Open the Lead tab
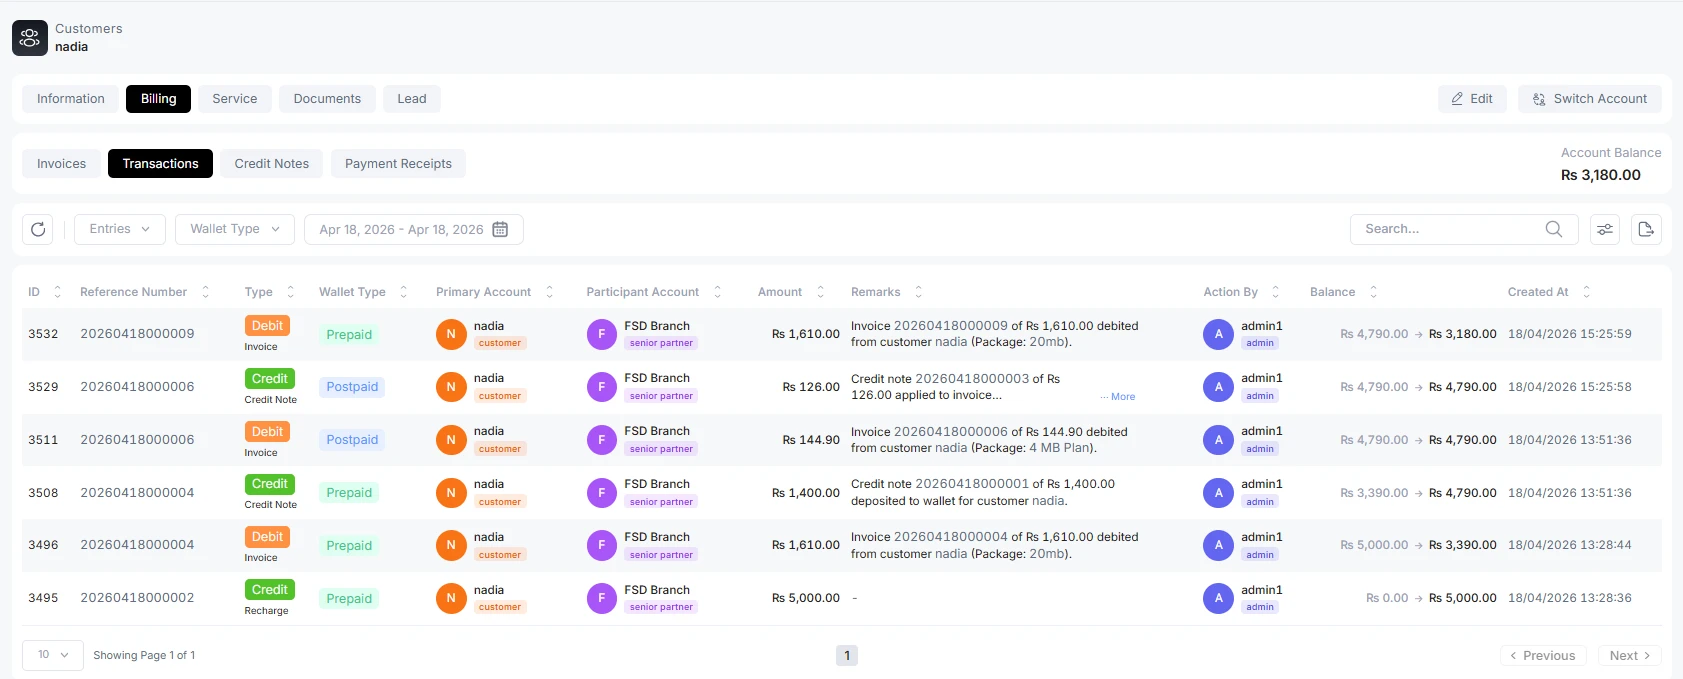The image size is (1683, 679). pos(412,99)
